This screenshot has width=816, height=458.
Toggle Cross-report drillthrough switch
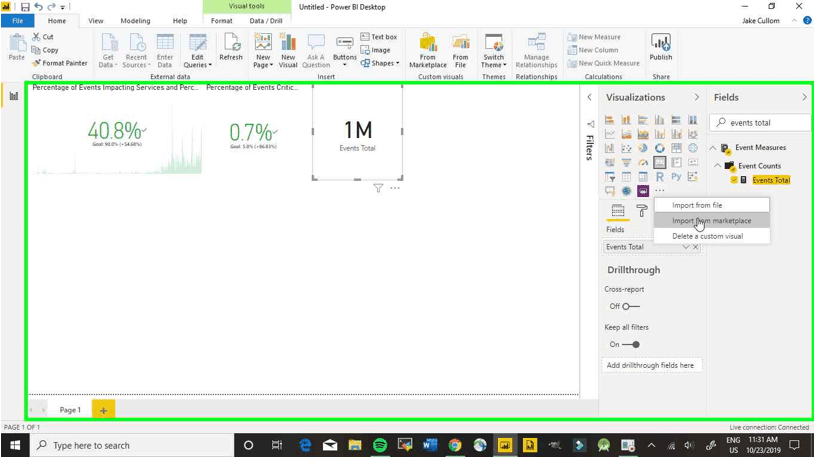tap(631, 306)
